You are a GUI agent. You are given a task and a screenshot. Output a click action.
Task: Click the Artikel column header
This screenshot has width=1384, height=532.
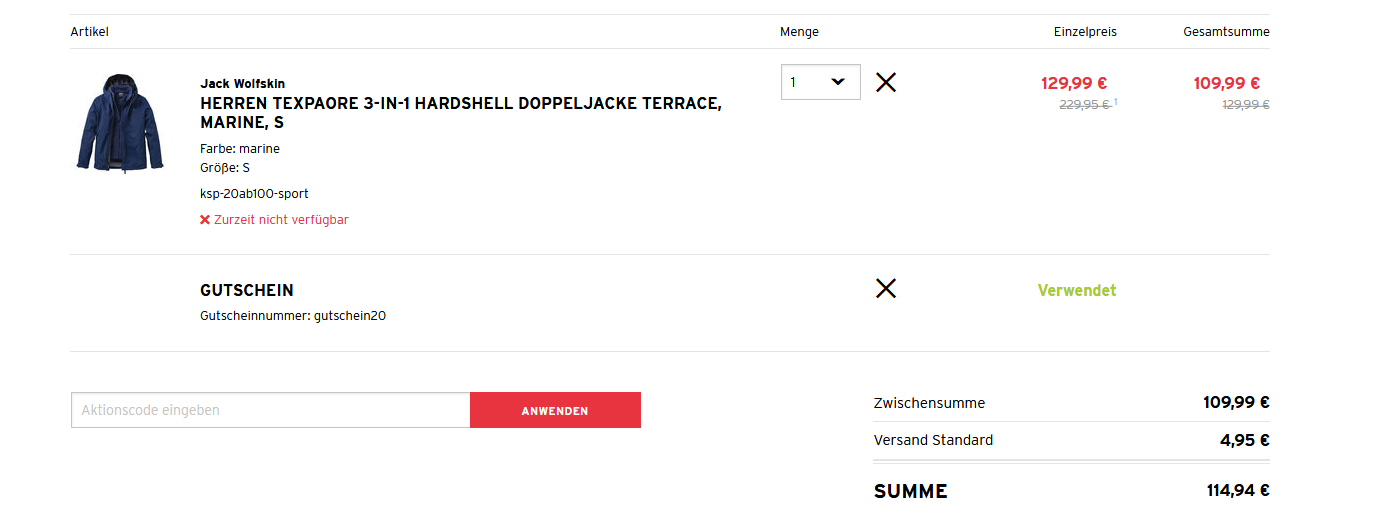[x=89, y=32]
